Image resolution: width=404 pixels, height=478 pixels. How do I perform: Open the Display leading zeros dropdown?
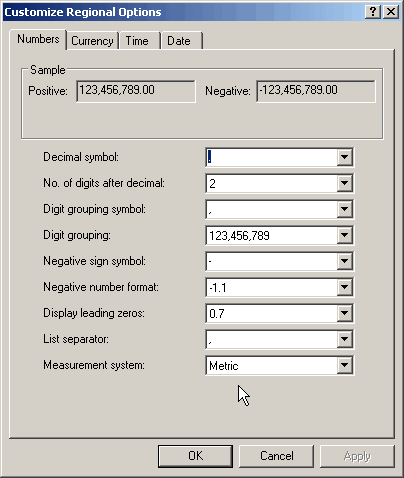344,313
